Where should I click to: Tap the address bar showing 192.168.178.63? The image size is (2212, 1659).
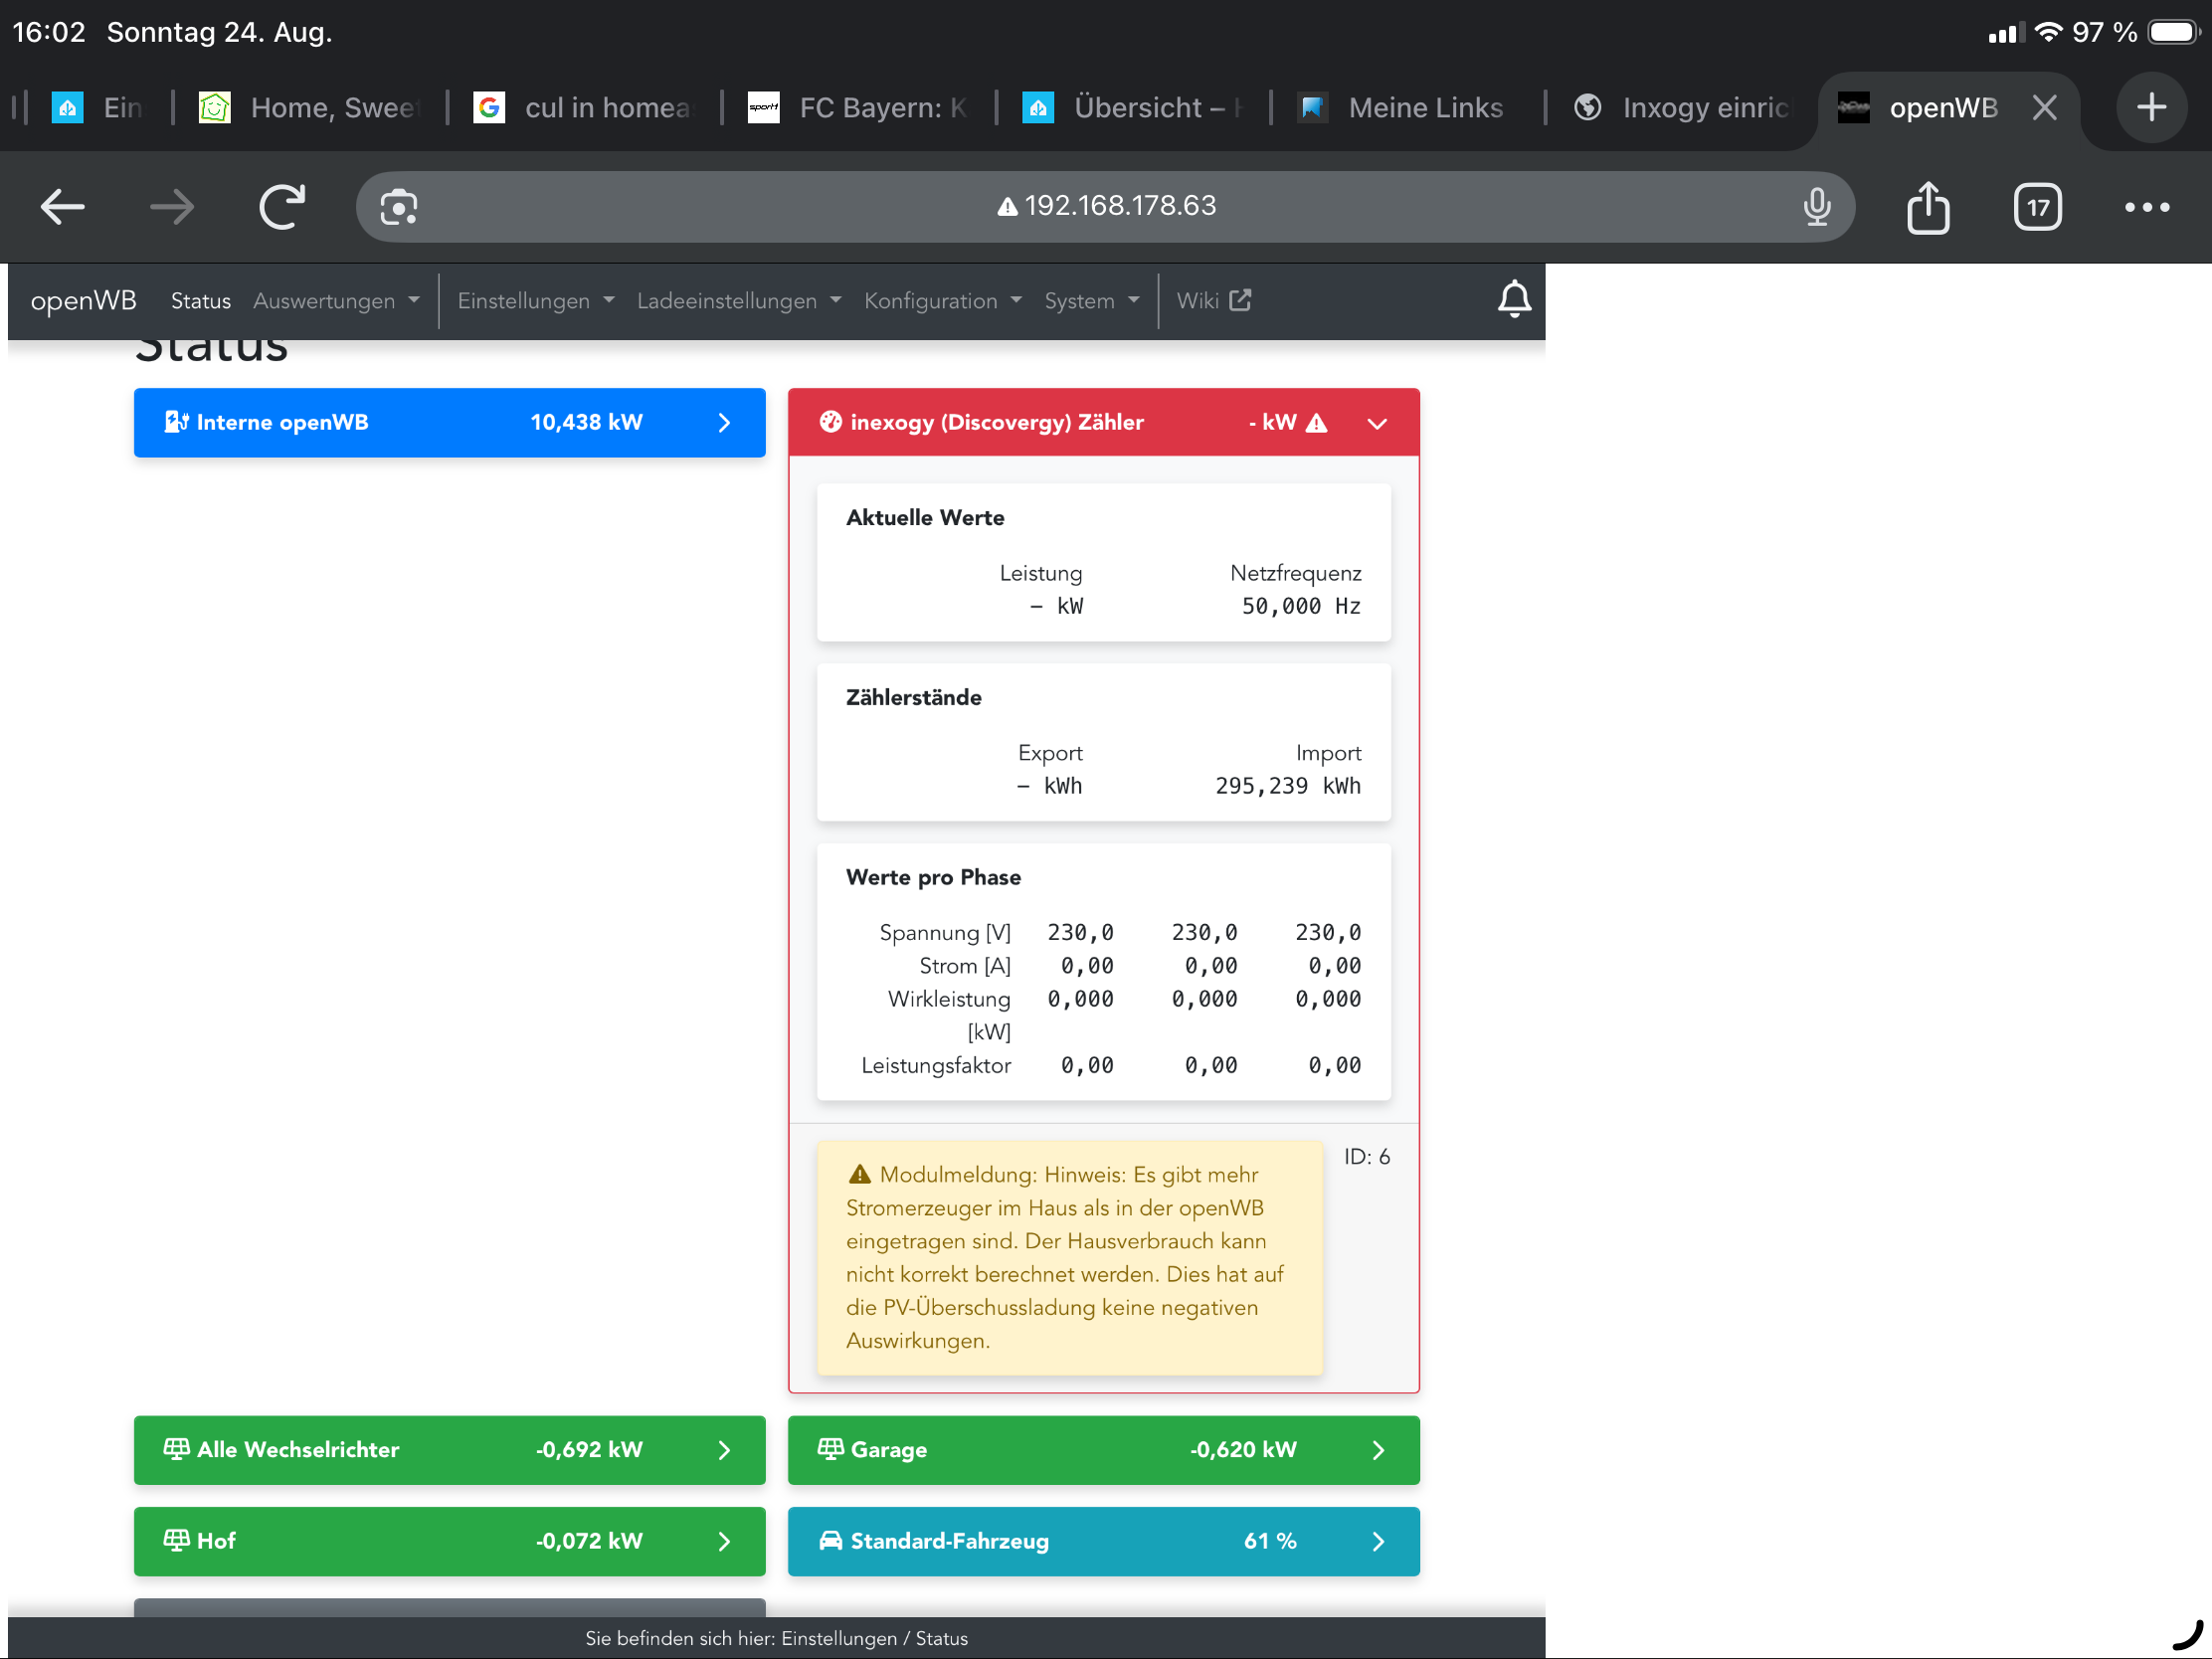(x=1105, y=207)
